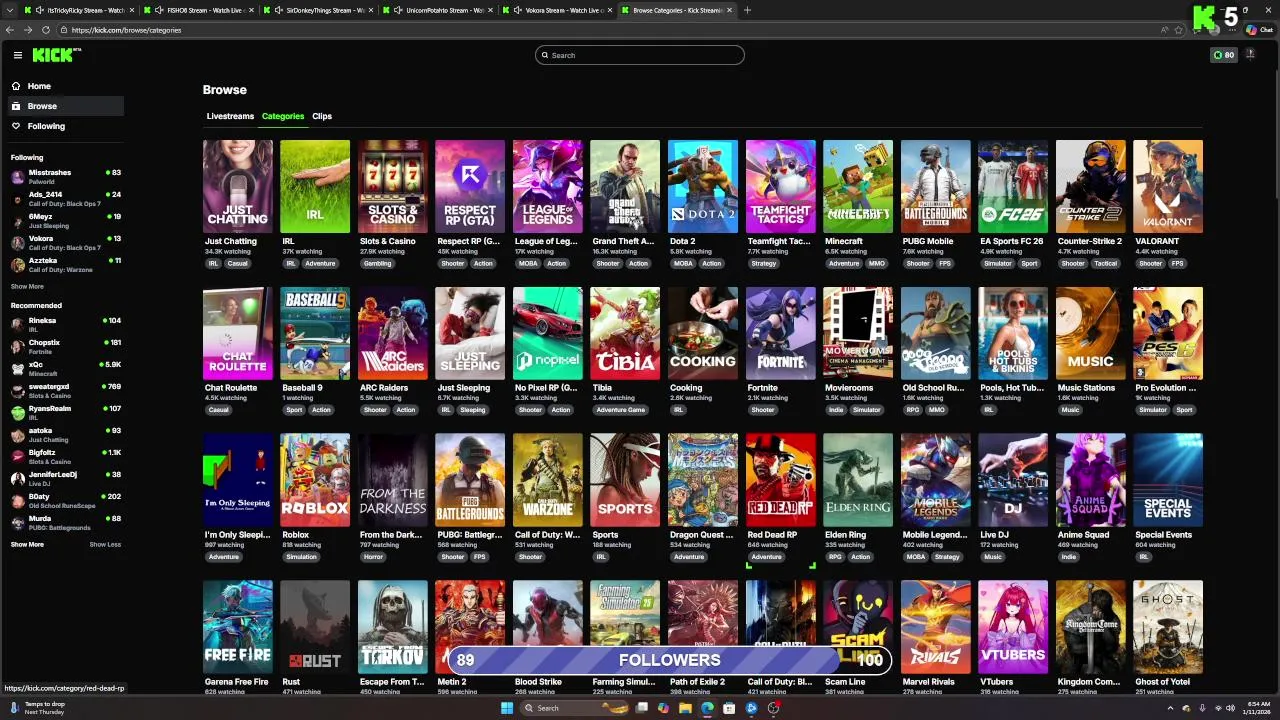Open the profile icon in Kick header
This screenshot has height=720, width=1280.
coord(1250,54)
